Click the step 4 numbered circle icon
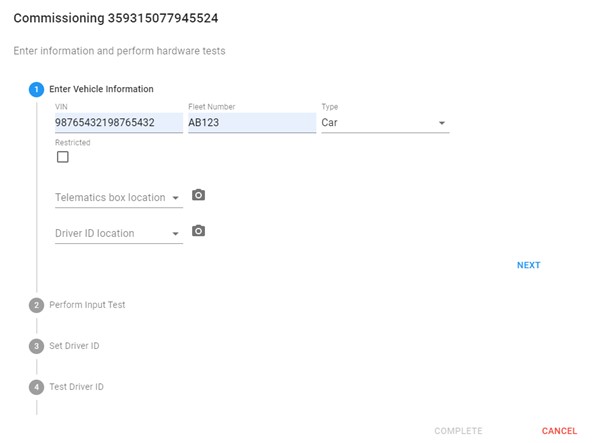Image resolution: width=602 pixels, height=443 pixels. (36, 387)
